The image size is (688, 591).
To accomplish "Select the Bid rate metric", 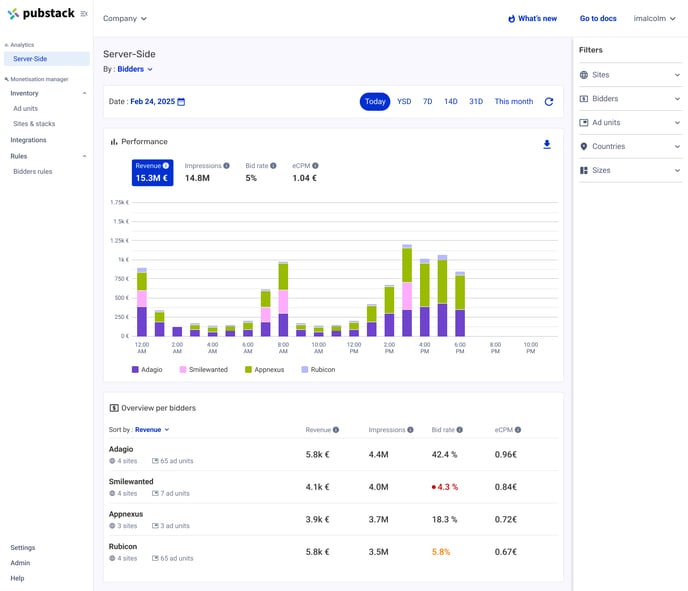I will tap(261, 172).
